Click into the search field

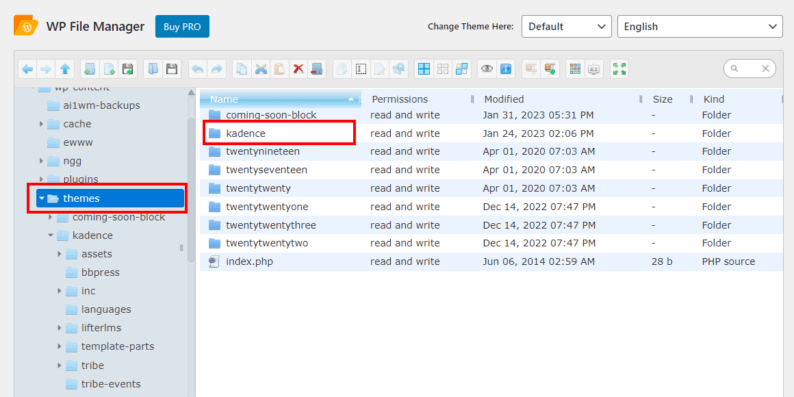click(x=749, y=68)
